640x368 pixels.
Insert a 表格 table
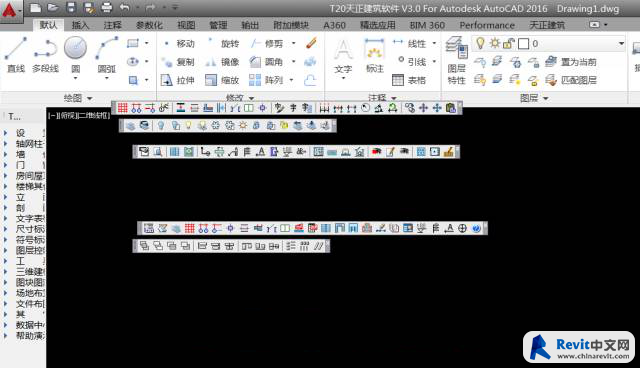pyautogui.click(x=409, y=80)
